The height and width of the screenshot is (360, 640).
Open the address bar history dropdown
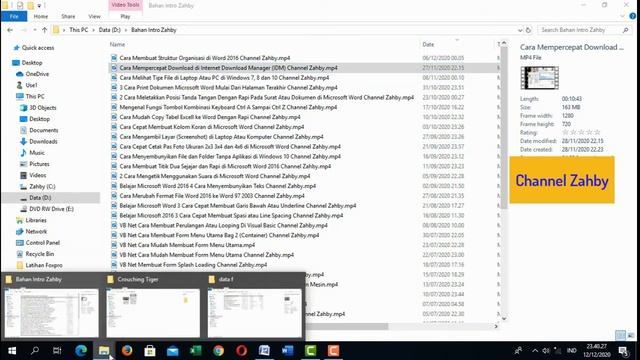point(520,30)
